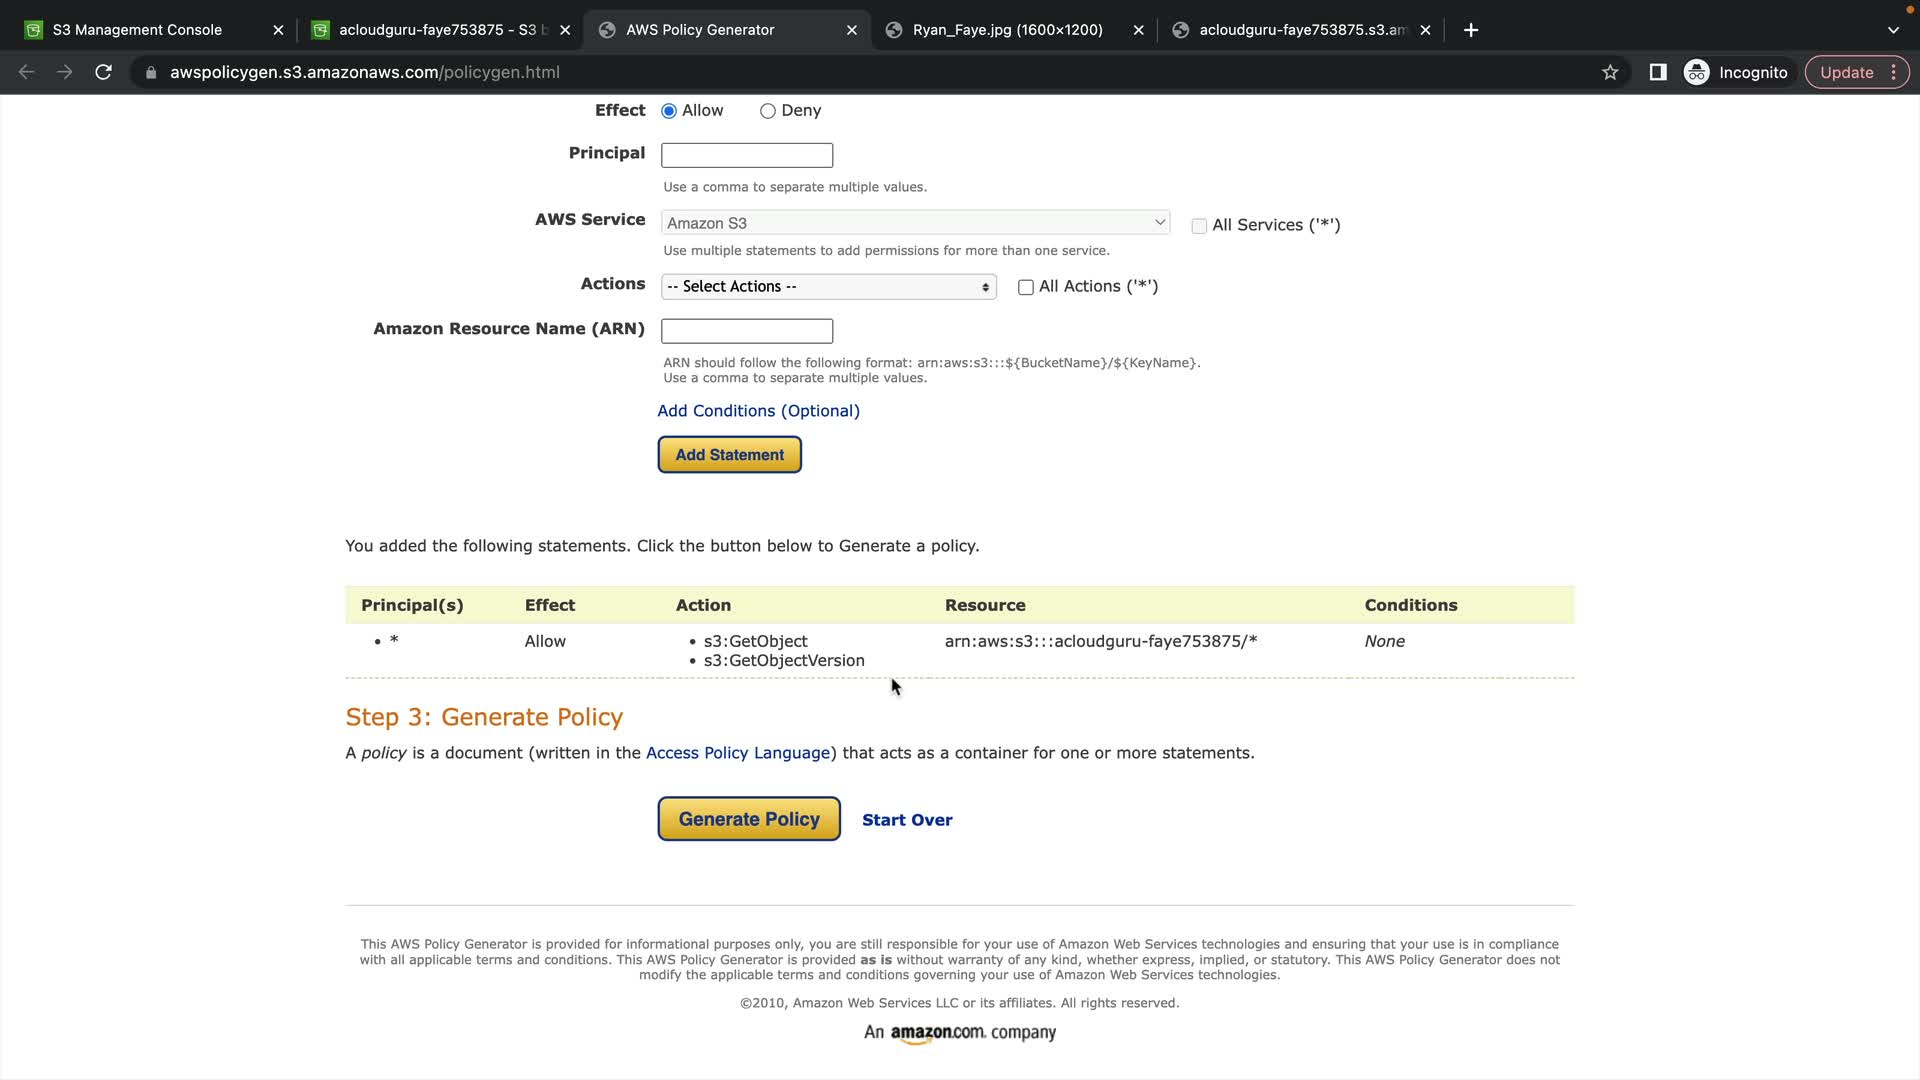Screen dimensions: 1920x1080
Task: Open the Select Actions dropdown
Action: tap(828, 287)
